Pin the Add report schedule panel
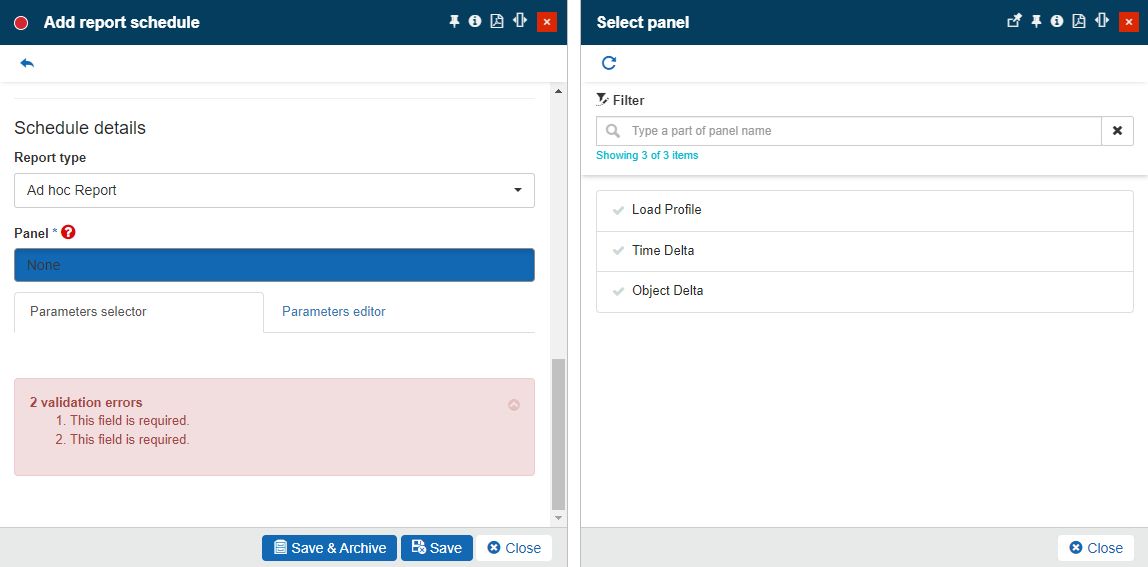The height and width of the screenshot is (567, 1148). (x=454, y=21)
